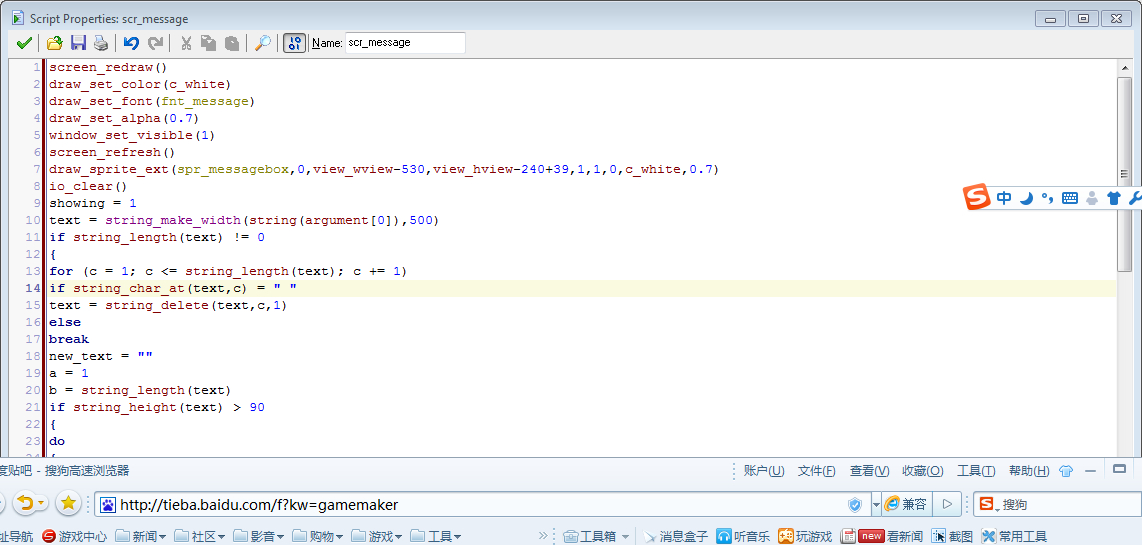Open 看新闻 news button
Screen dimensions: 1142x545
coord(882,537)
